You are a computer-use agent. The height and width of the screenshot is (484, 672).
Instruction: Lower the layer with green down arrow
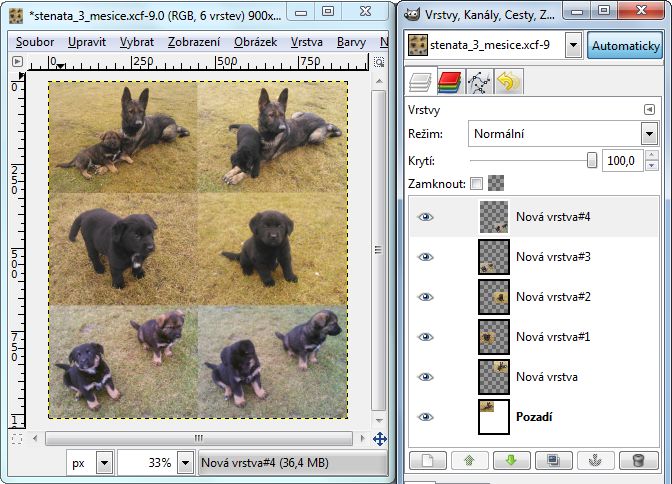coord(511,461)
